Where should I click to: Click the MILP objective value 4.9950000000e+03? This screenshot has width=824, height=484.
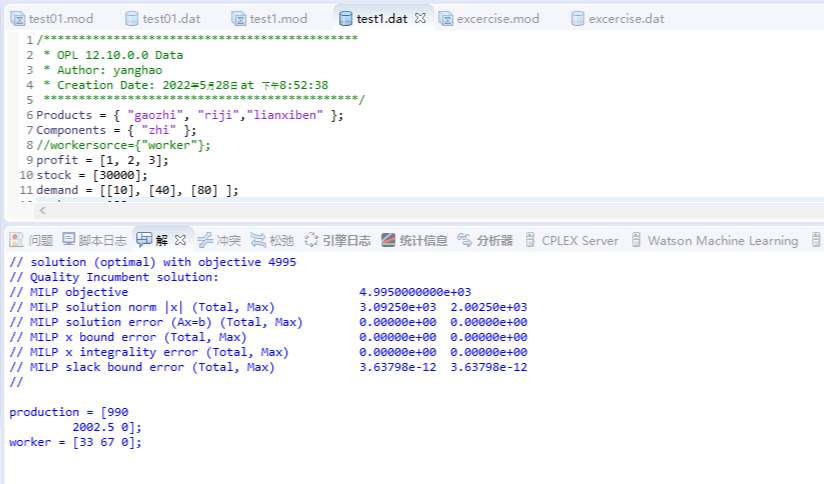(x=415, y=292)
